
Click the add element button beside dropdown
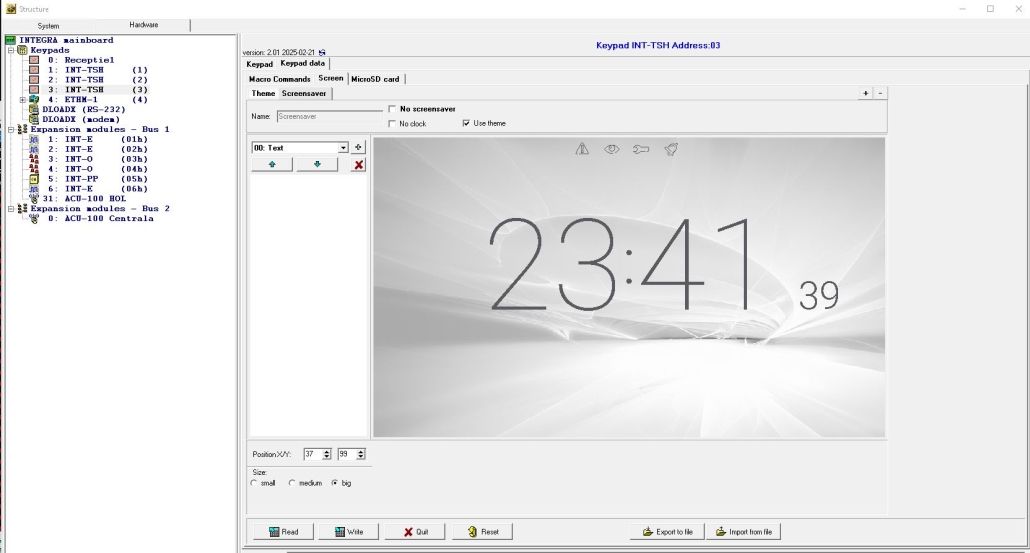(359, 147)
